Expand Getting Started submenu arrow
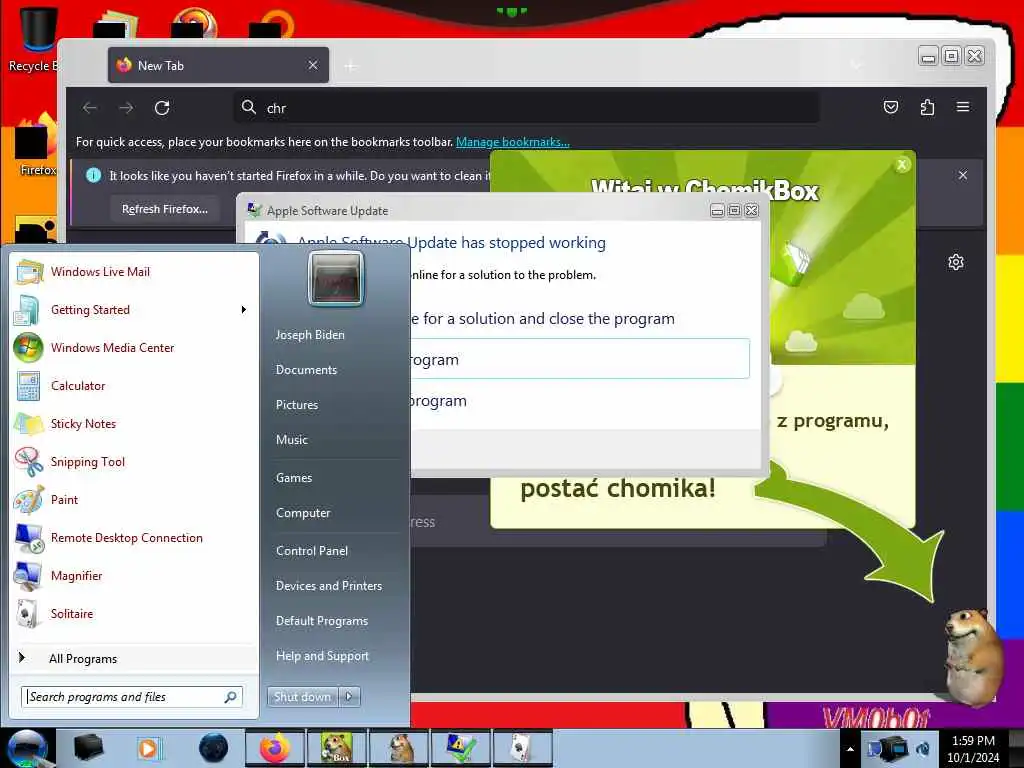This screenshot has height=768, width=1024. pyautogui.click(x=244, y=310)
